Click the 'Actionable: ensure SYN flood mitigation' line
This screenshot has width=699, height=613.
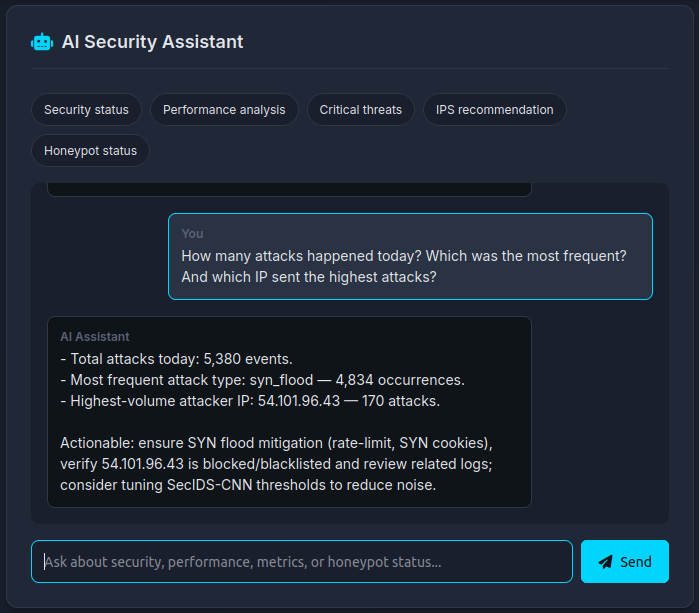point(276,443)
